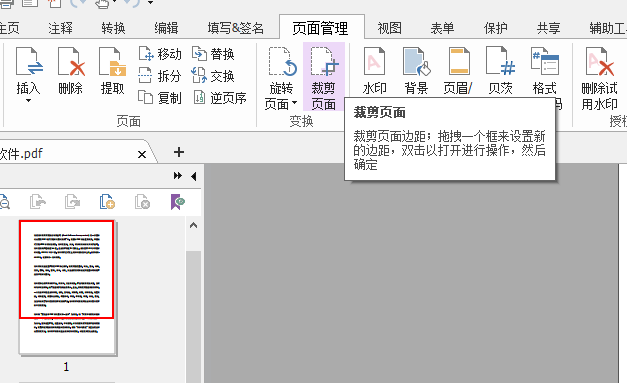Click 删除试用水印 (Remove trial watermark)
Screen dimensions: 627x383
coord(599,78)
